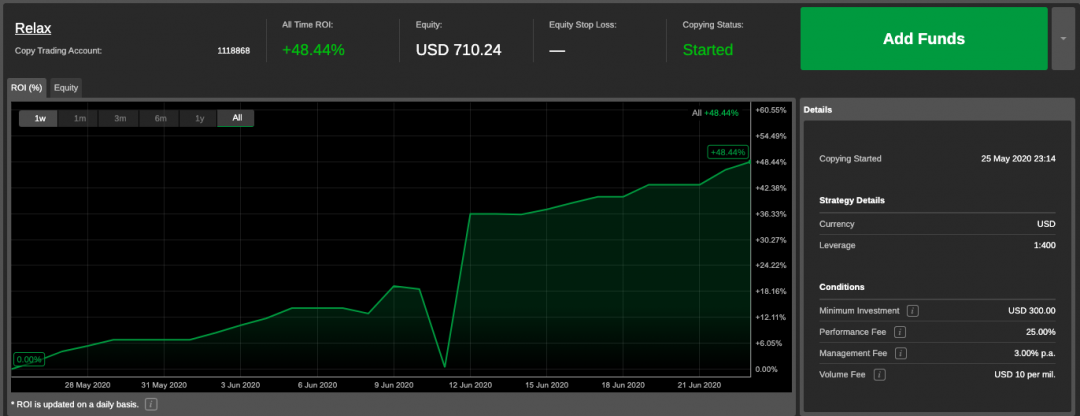
Task: Switch to the Equity tab
Action: (x=66, y=88)
